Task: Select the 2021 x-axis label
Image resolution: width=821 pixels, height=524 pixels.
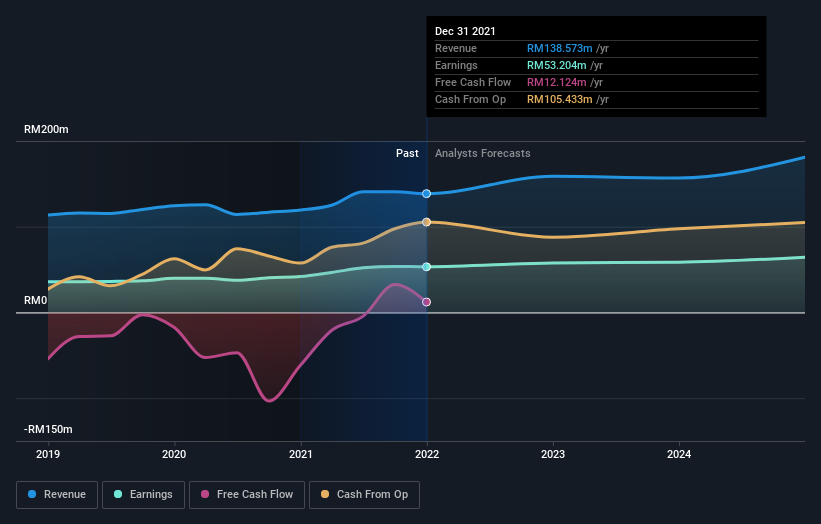Action: point(300,454)
